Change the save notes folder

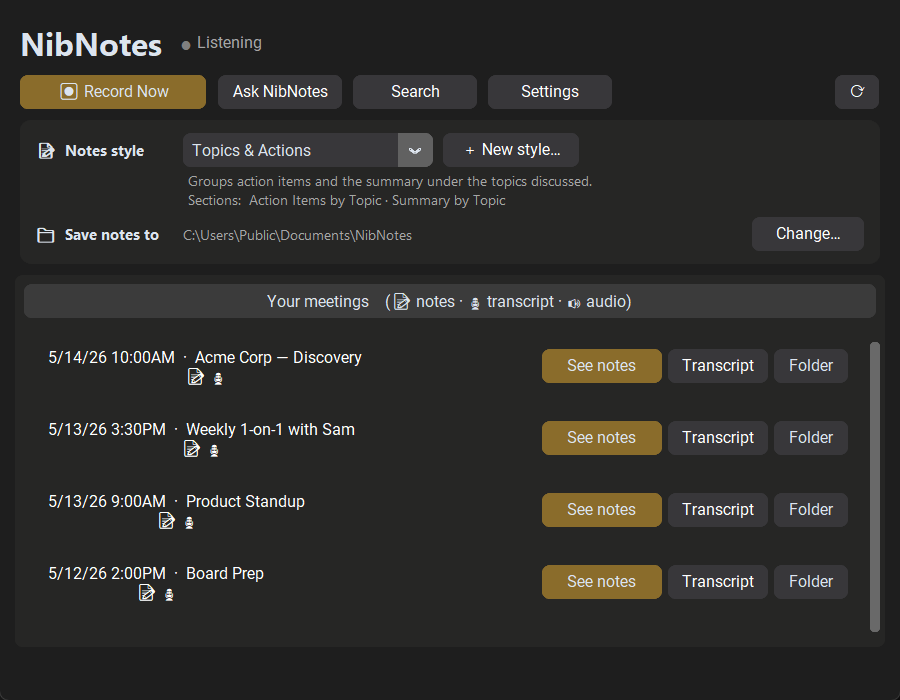(x=808, y=234)
